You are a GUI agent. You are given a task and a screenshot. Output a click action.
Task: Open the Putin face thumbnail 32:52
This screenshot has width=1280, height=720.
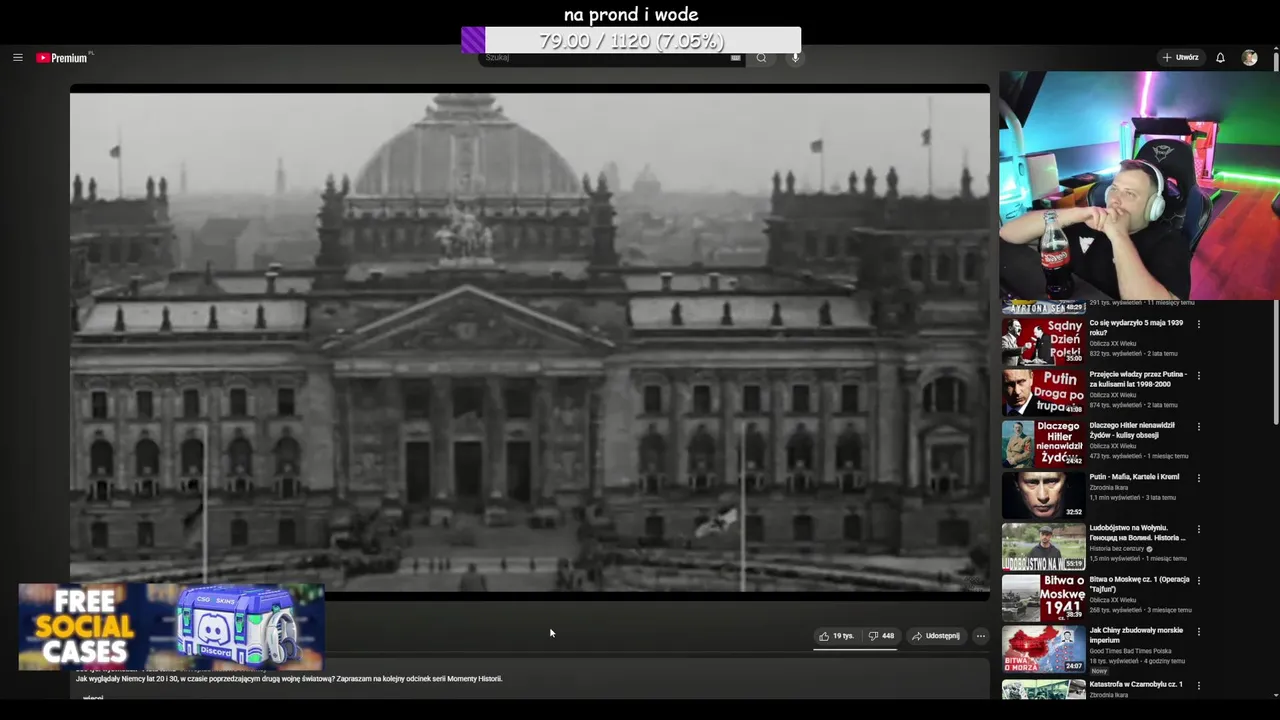[x=1043, y=495]
